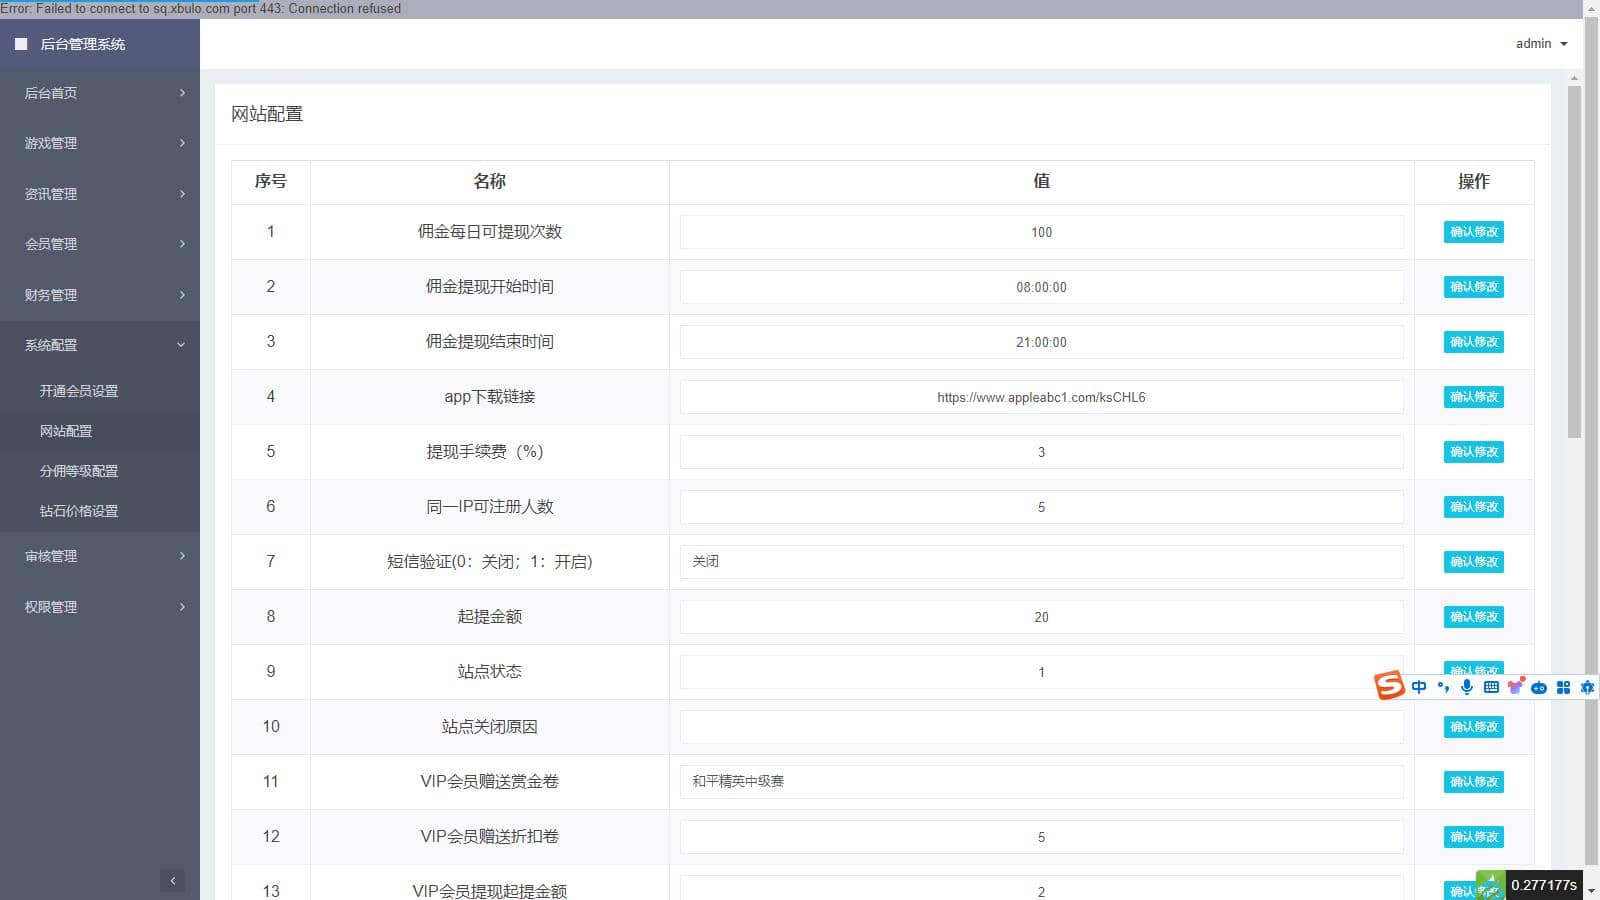Collapse the 系统配置 sidebar section
Screen dimensions: 1600x900
point(100,345)
